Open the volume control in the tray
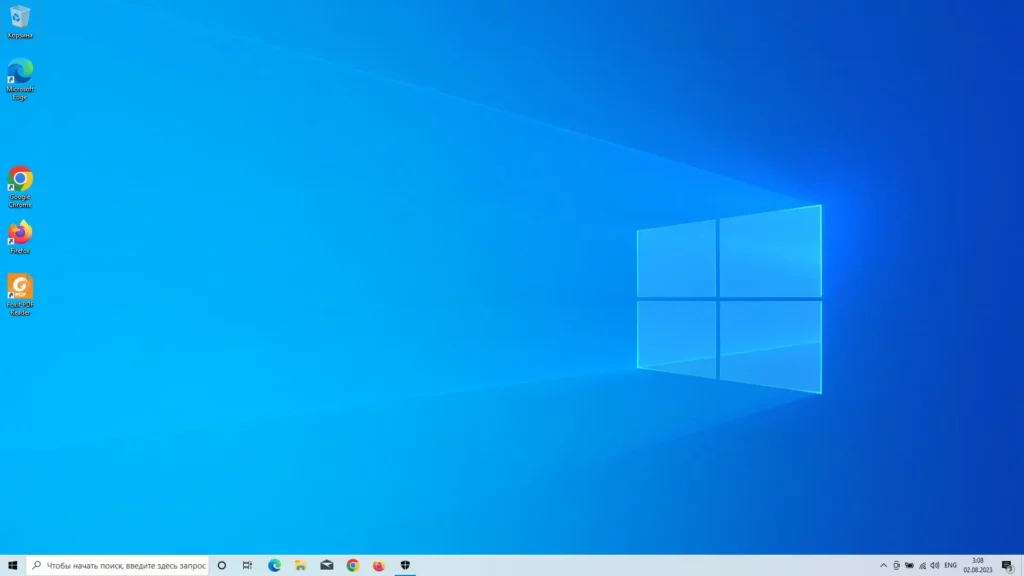Viewport: 1024px width, 576px height. (x=935, y=565)
